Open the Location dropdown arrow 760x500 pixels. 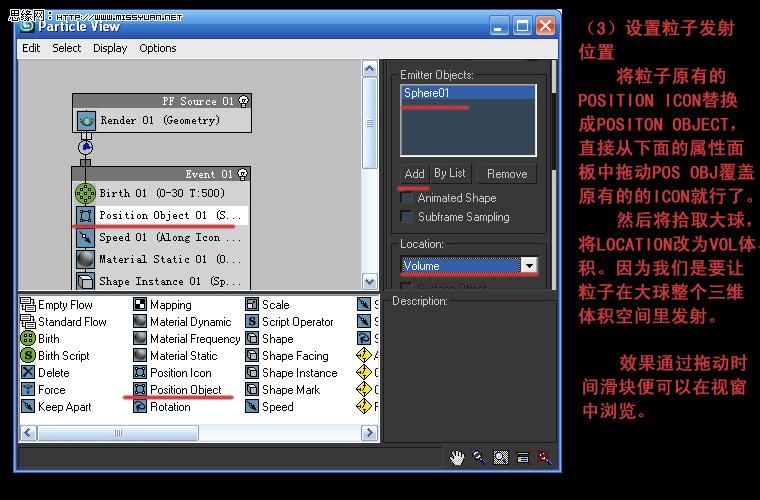529,266
